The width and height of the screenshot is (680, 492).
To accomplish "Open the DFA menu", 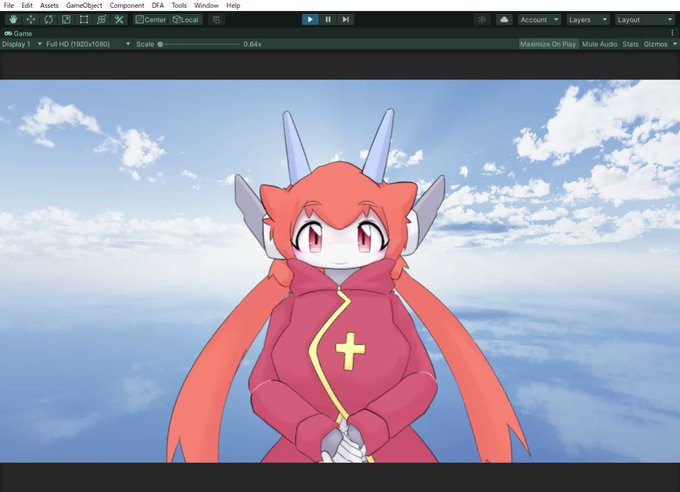I will [158, 5].
